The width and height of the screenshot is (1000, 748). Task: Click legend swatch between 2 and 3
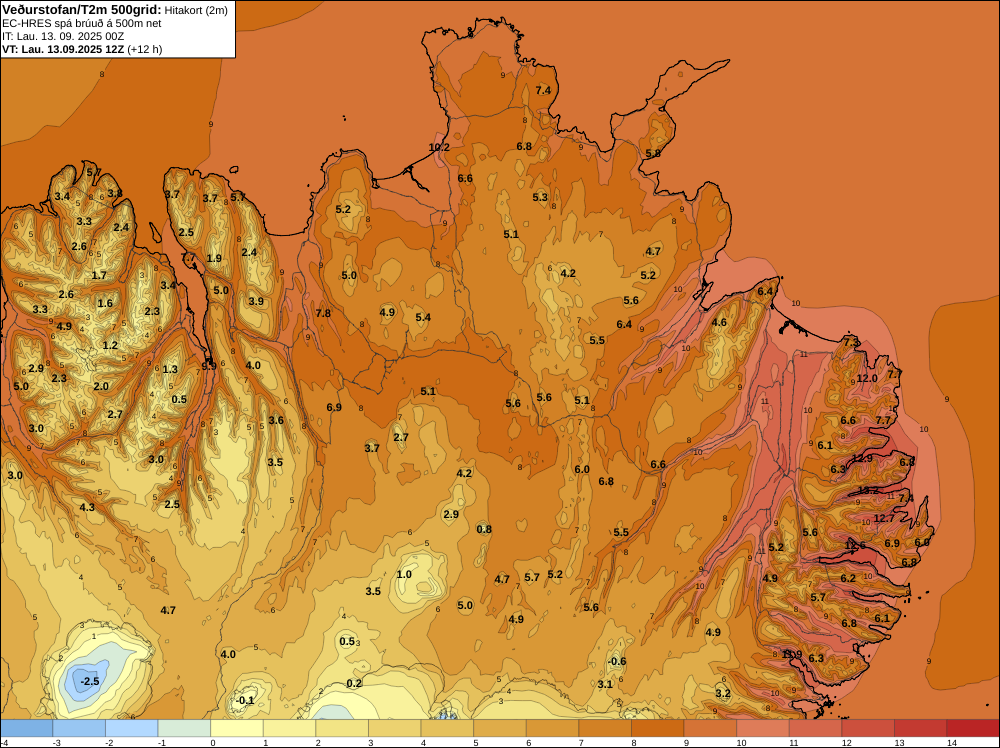[342, 728]
